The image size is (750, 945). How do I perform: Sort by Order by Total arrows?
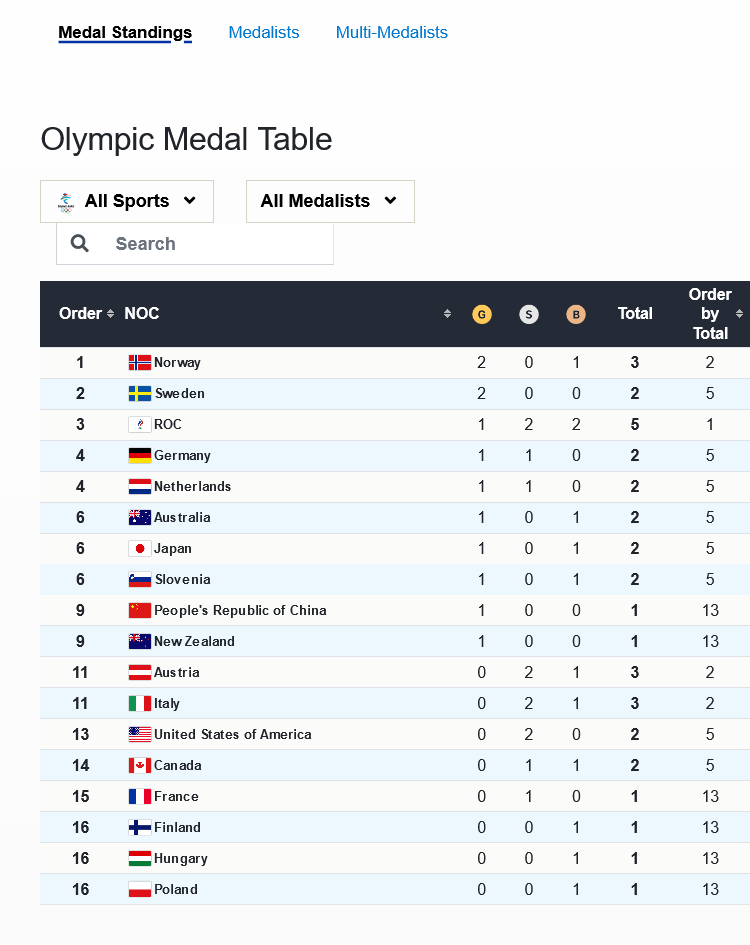[739, 314]
